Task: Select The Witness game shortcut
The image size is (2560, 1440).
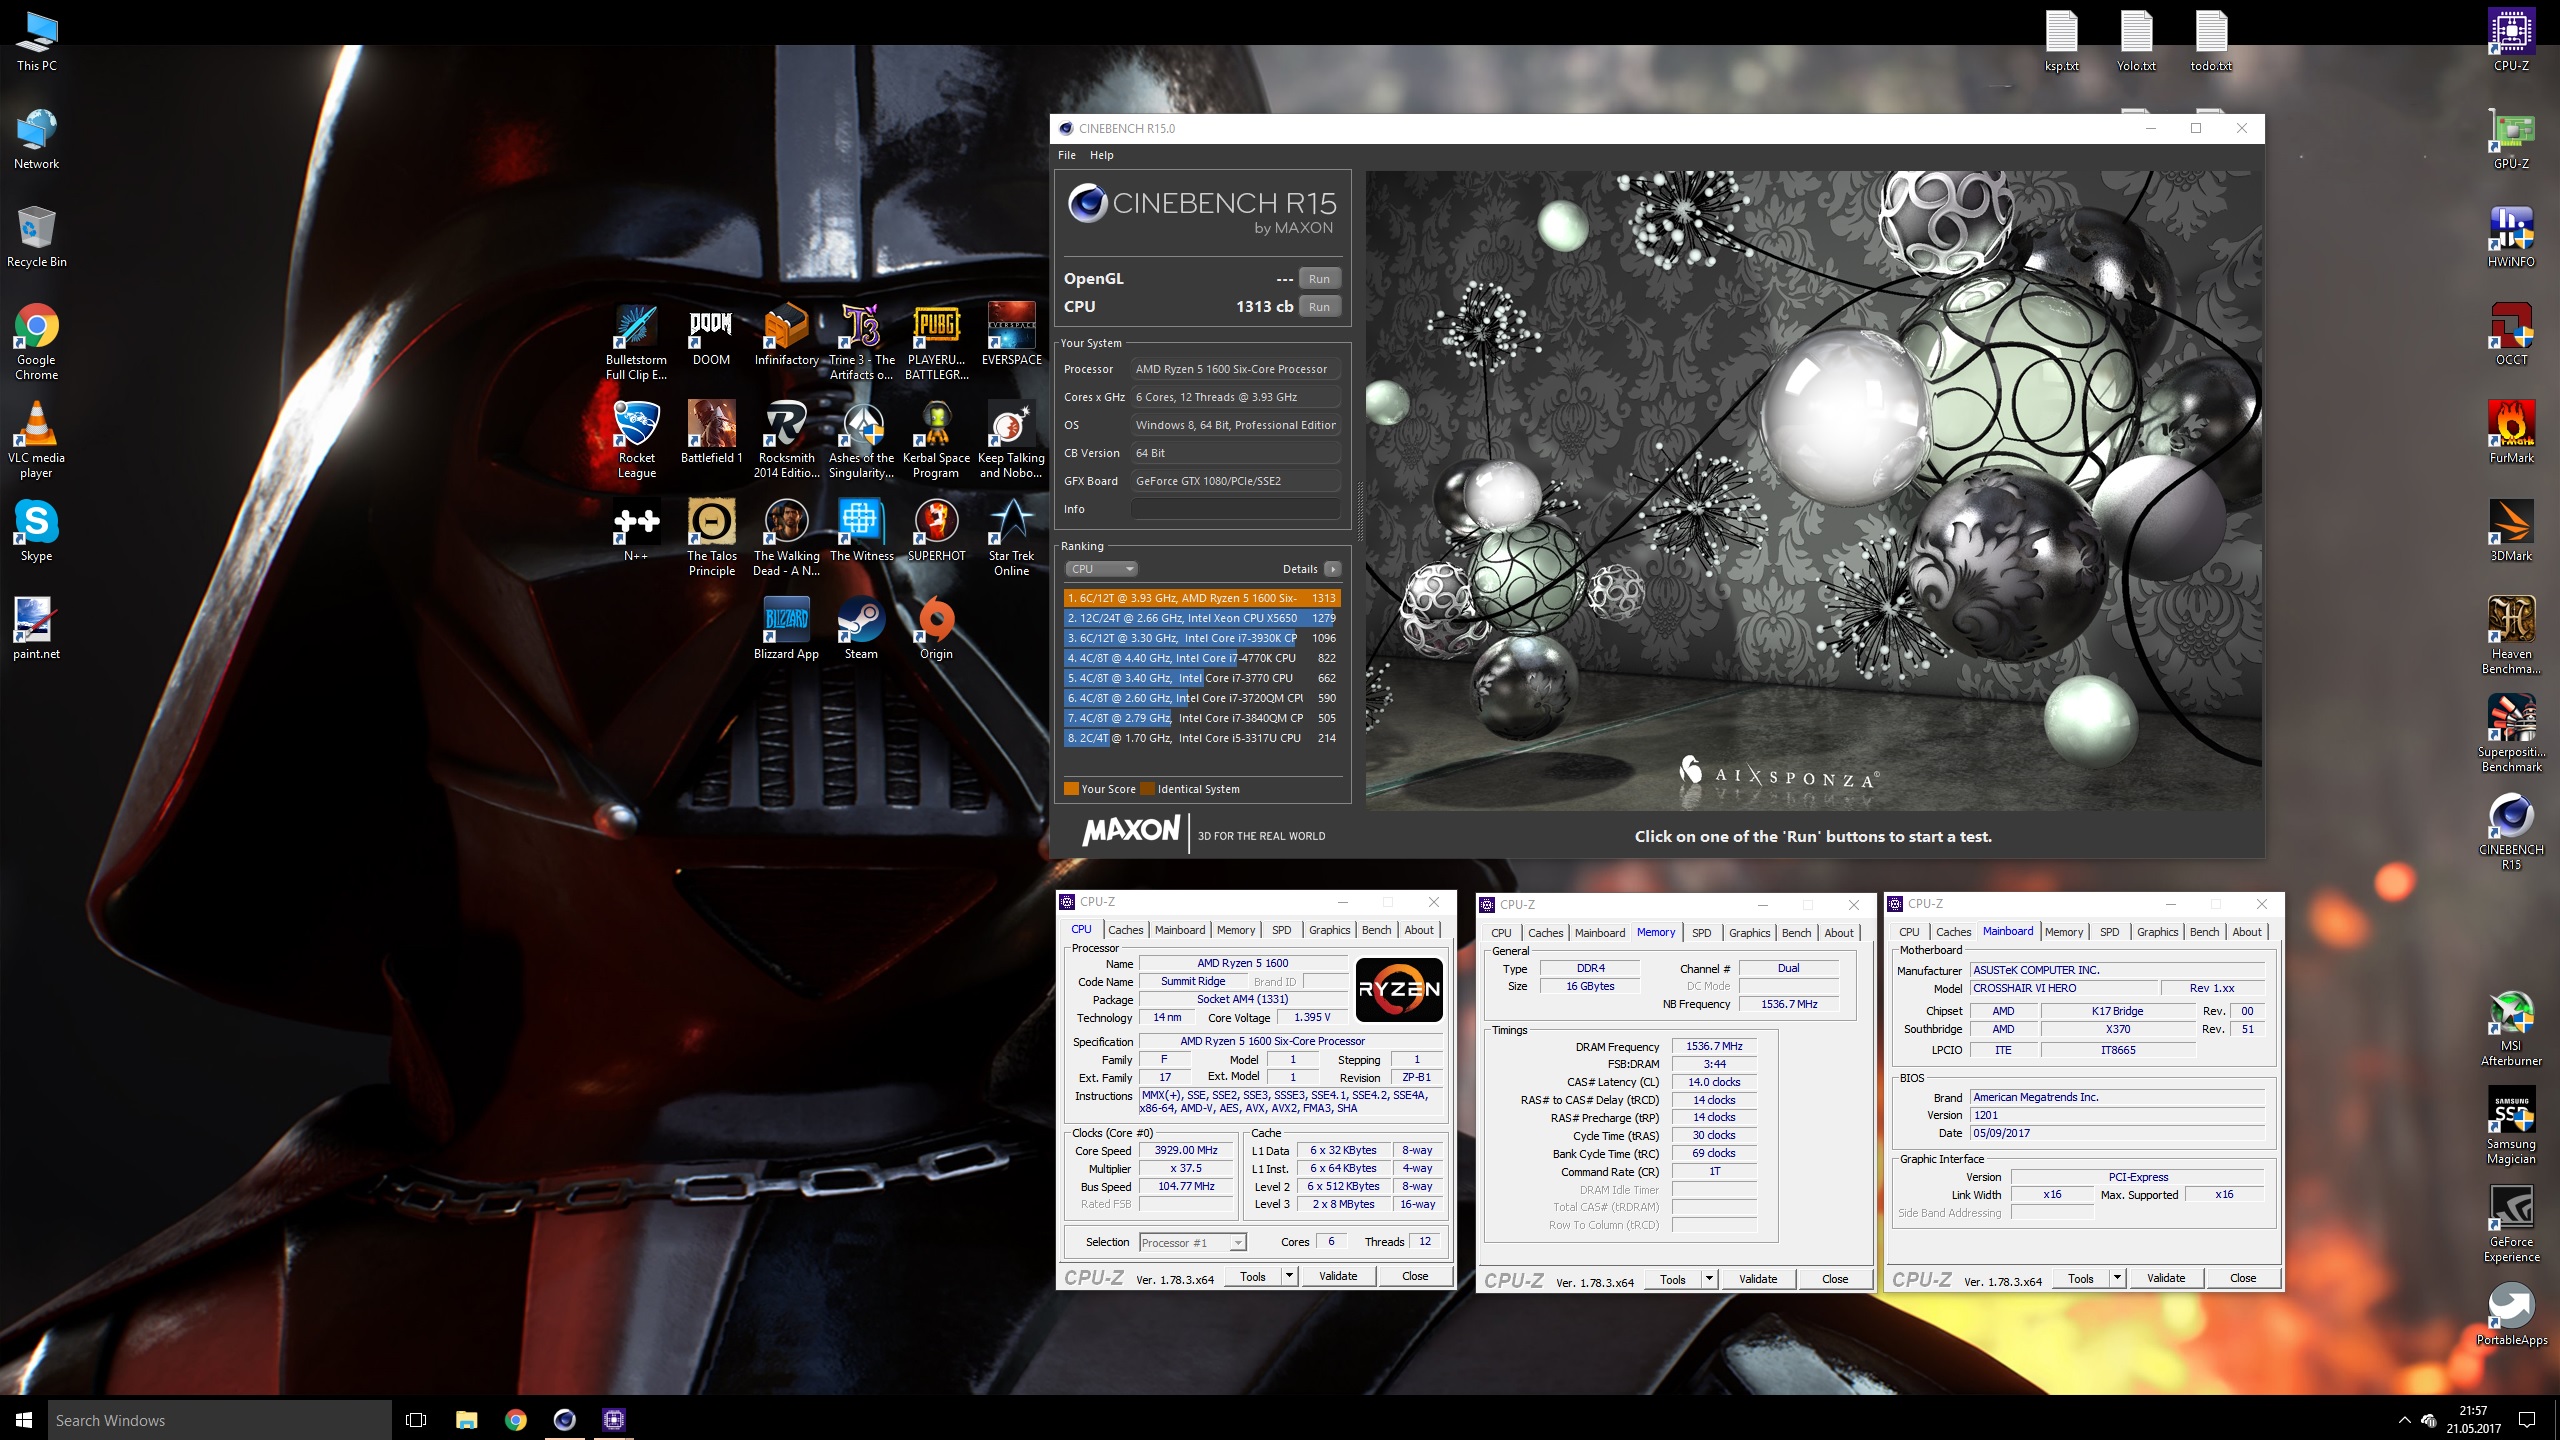Action: 861,530
